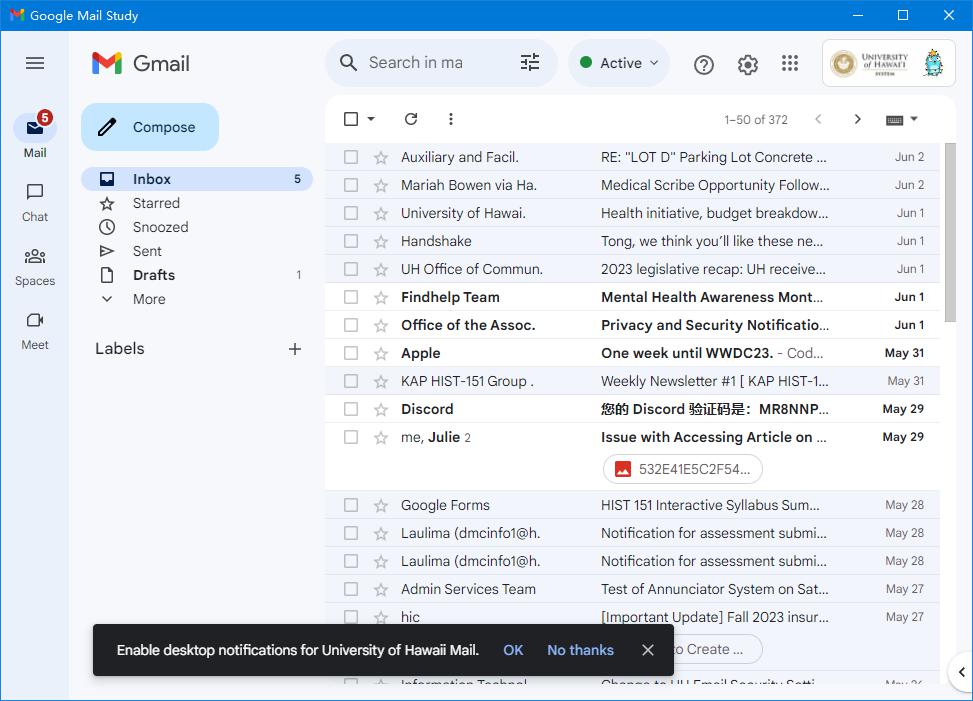Toggle the input tools keyboard icon
This screenshot has width=973, height=701.
894,120
